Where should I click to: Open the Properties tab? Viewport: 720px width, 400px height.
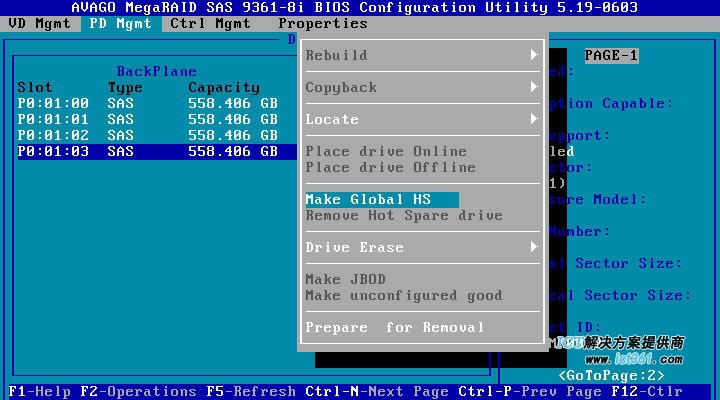point(323,23)
